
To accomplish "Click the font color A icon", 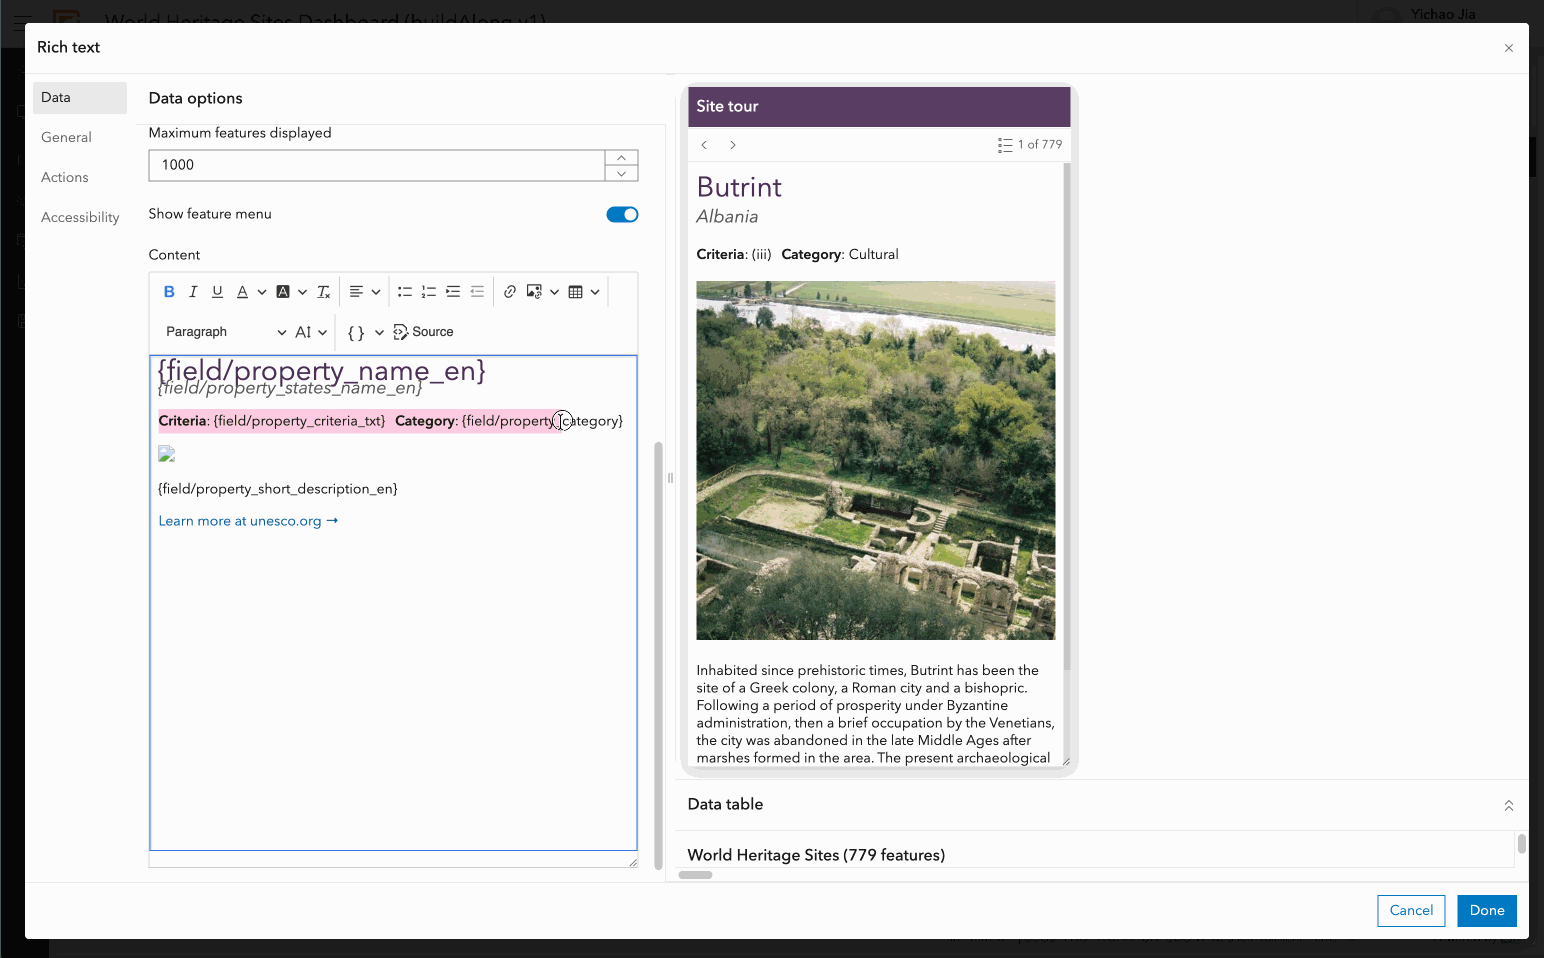I will [x=242, y=292].
